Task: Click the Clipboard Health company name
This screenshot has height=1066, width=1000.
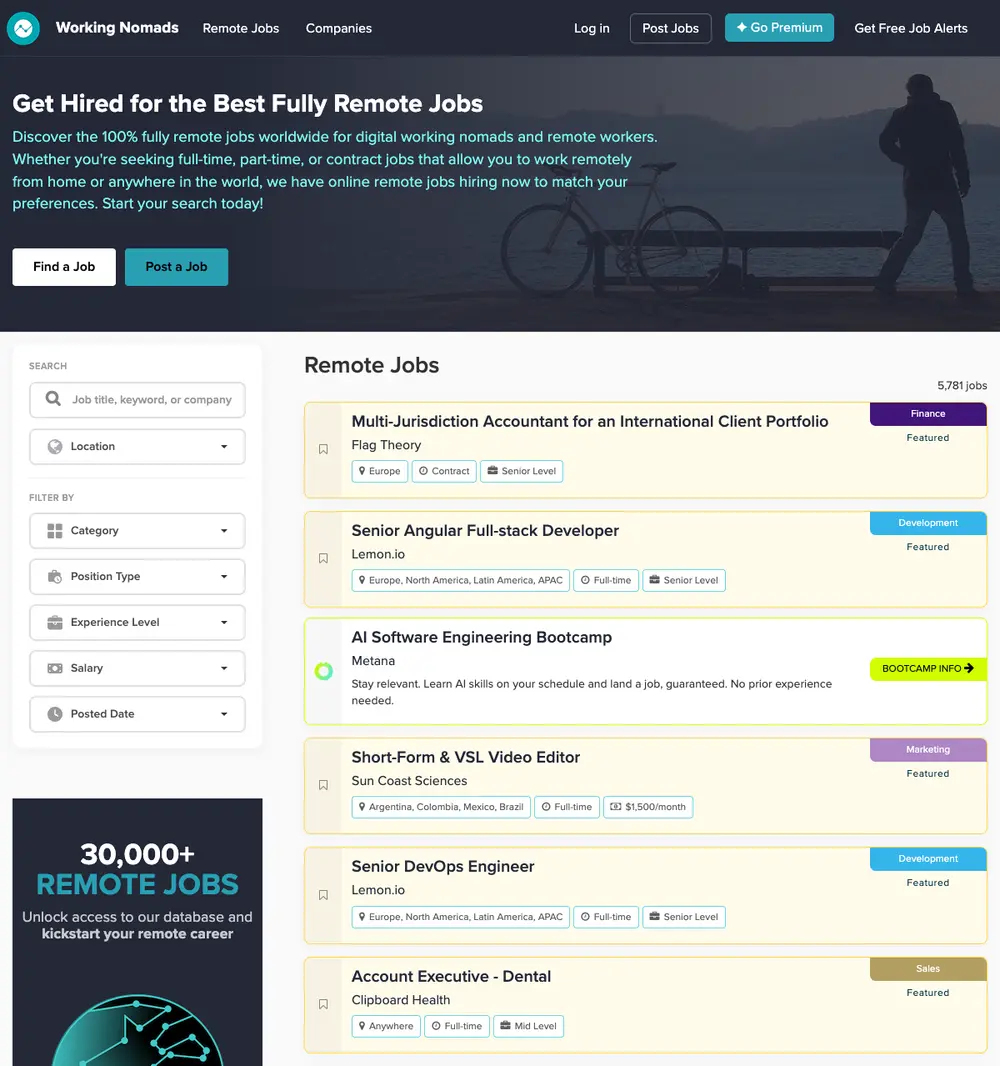Action: (400, 1000)
